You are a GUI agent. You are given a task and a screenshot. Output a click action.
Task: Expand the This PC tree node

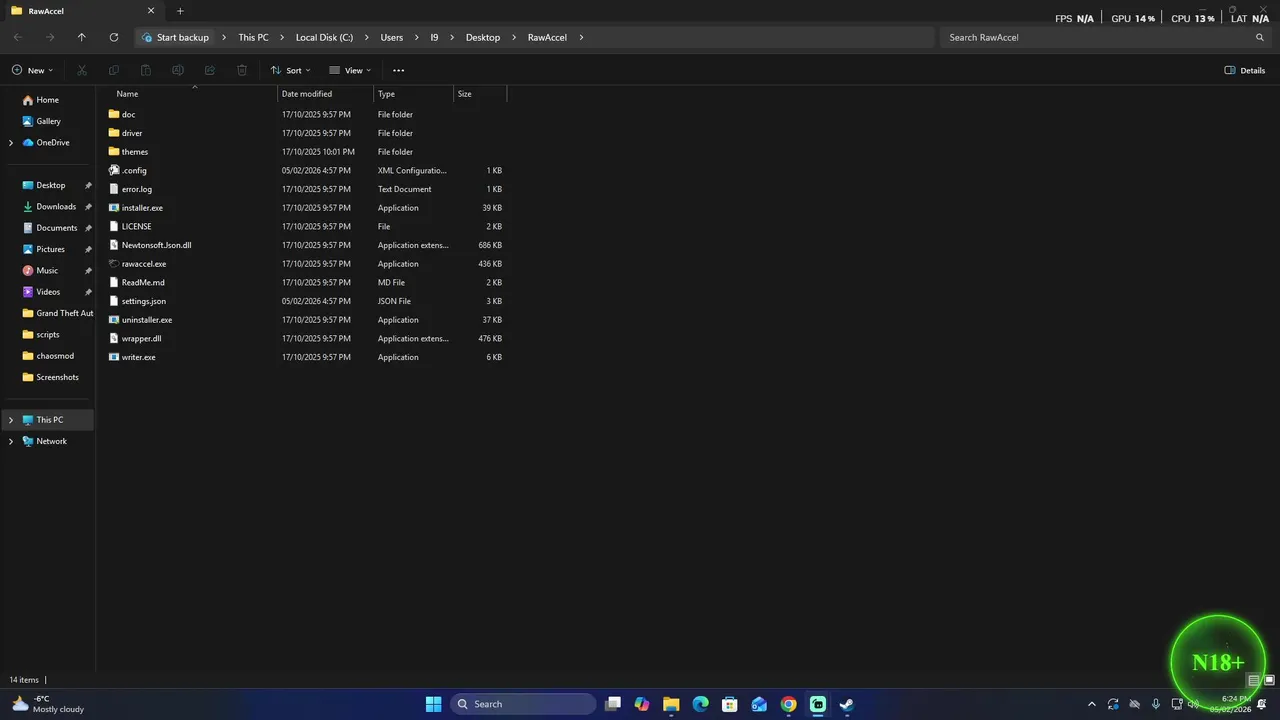pyautogui.click(x=11, y=420)
